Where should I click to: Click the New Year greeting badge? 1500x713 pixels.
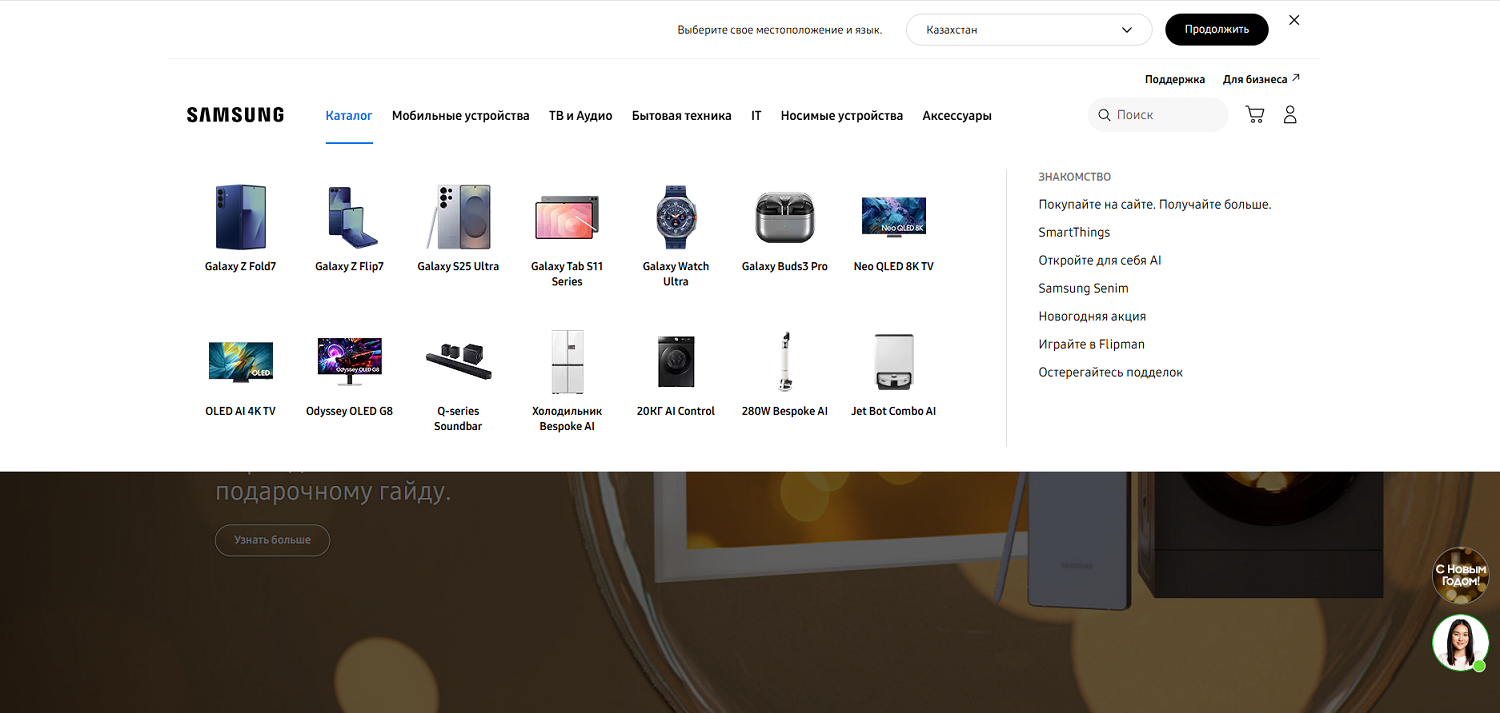coord(1460,575)
